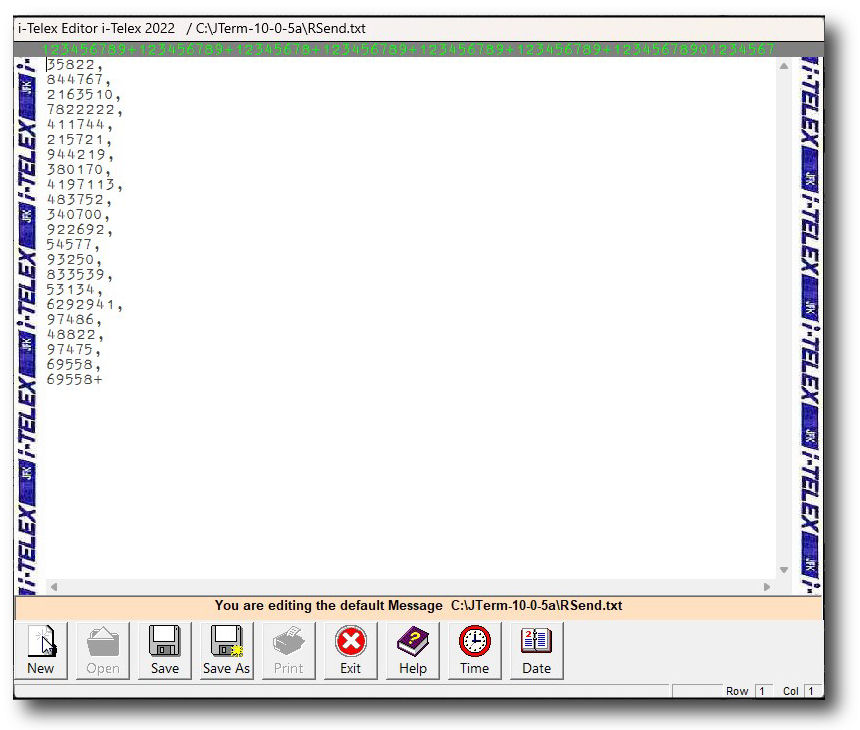Click on the line "215721,"
The height and width of the screenshot is (730, 860).
click(x=80, y=140)
